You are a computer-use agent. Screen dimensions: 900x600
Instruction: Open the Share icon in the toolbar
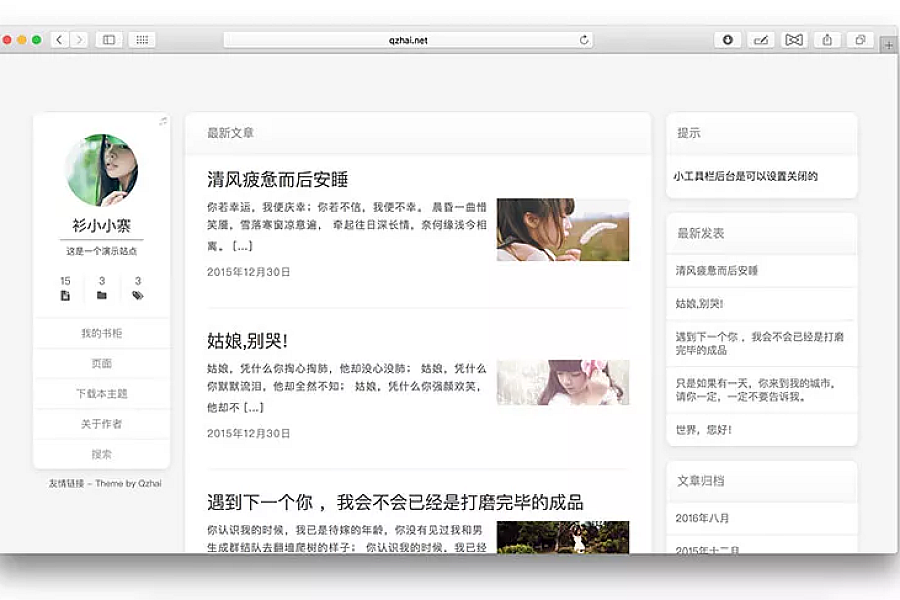(x=827, y=40)
